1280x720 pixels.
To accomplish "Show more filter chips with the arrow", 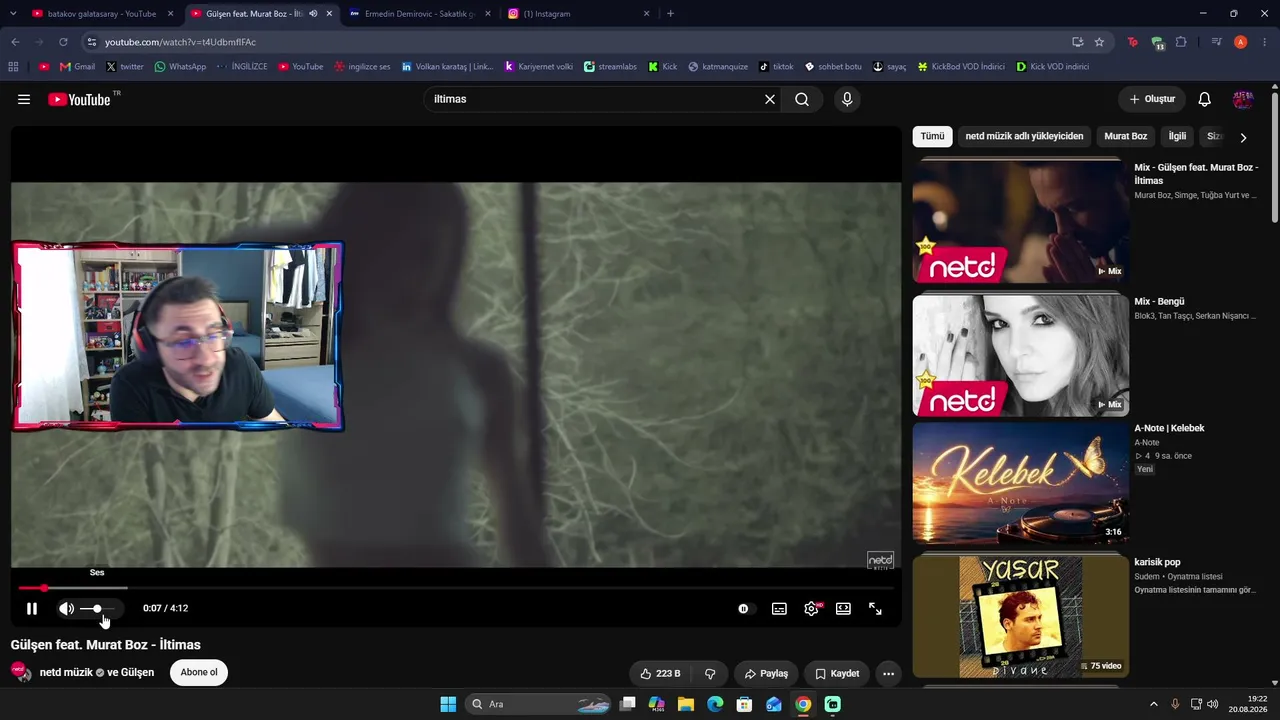I will coord(1243,137).
